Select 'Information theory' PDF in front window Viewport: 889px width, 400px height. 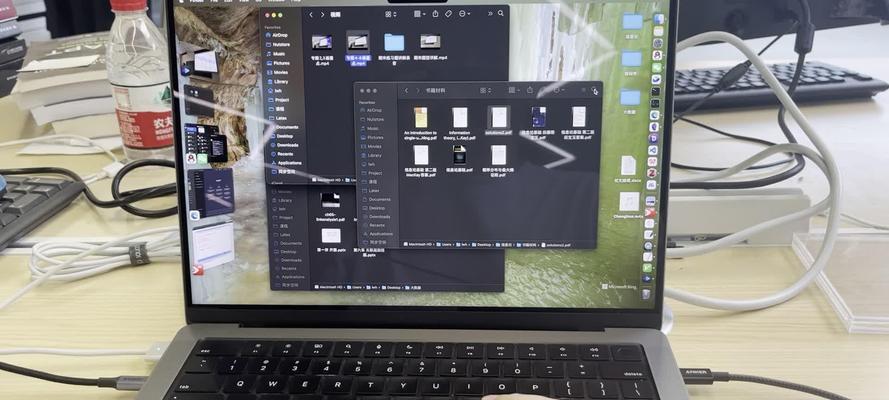click(x=460, y=117)
